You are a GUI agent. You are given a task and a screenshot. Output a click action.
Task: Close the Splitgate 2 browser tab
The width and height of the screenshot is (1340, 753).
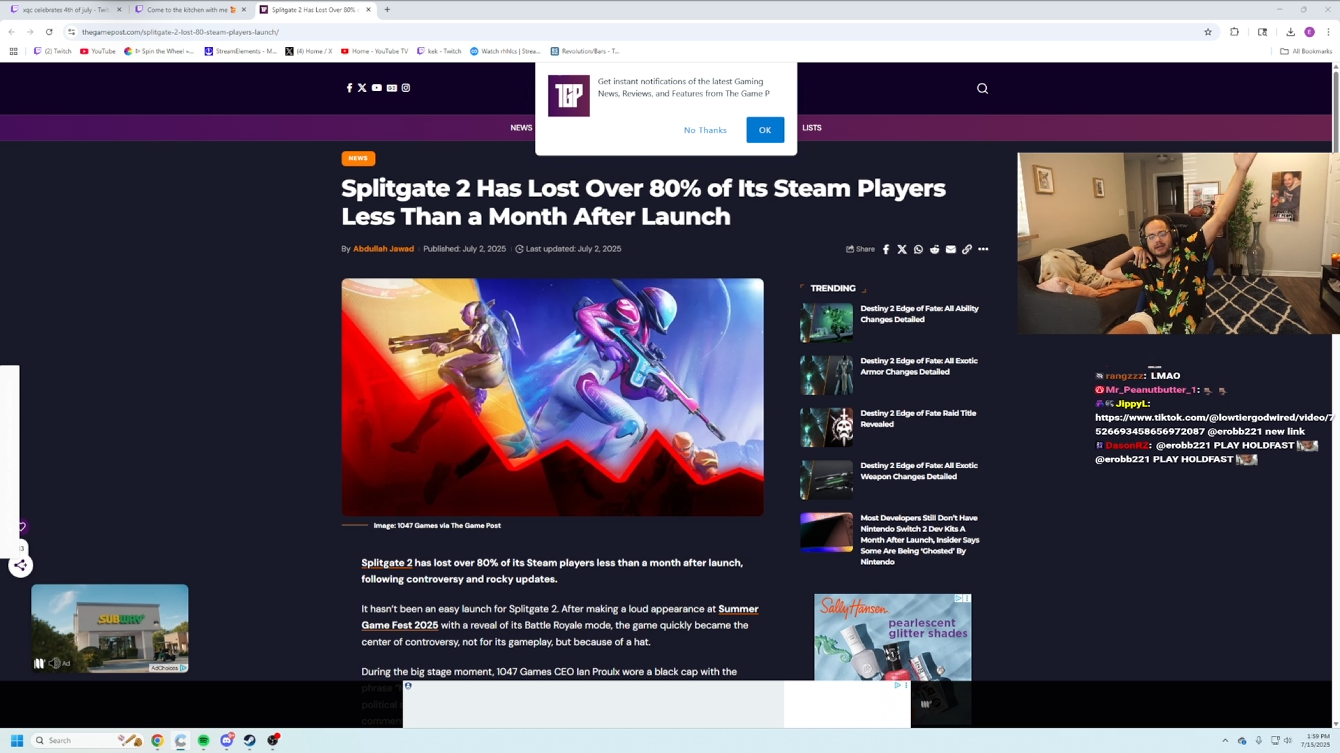[369, 10]
